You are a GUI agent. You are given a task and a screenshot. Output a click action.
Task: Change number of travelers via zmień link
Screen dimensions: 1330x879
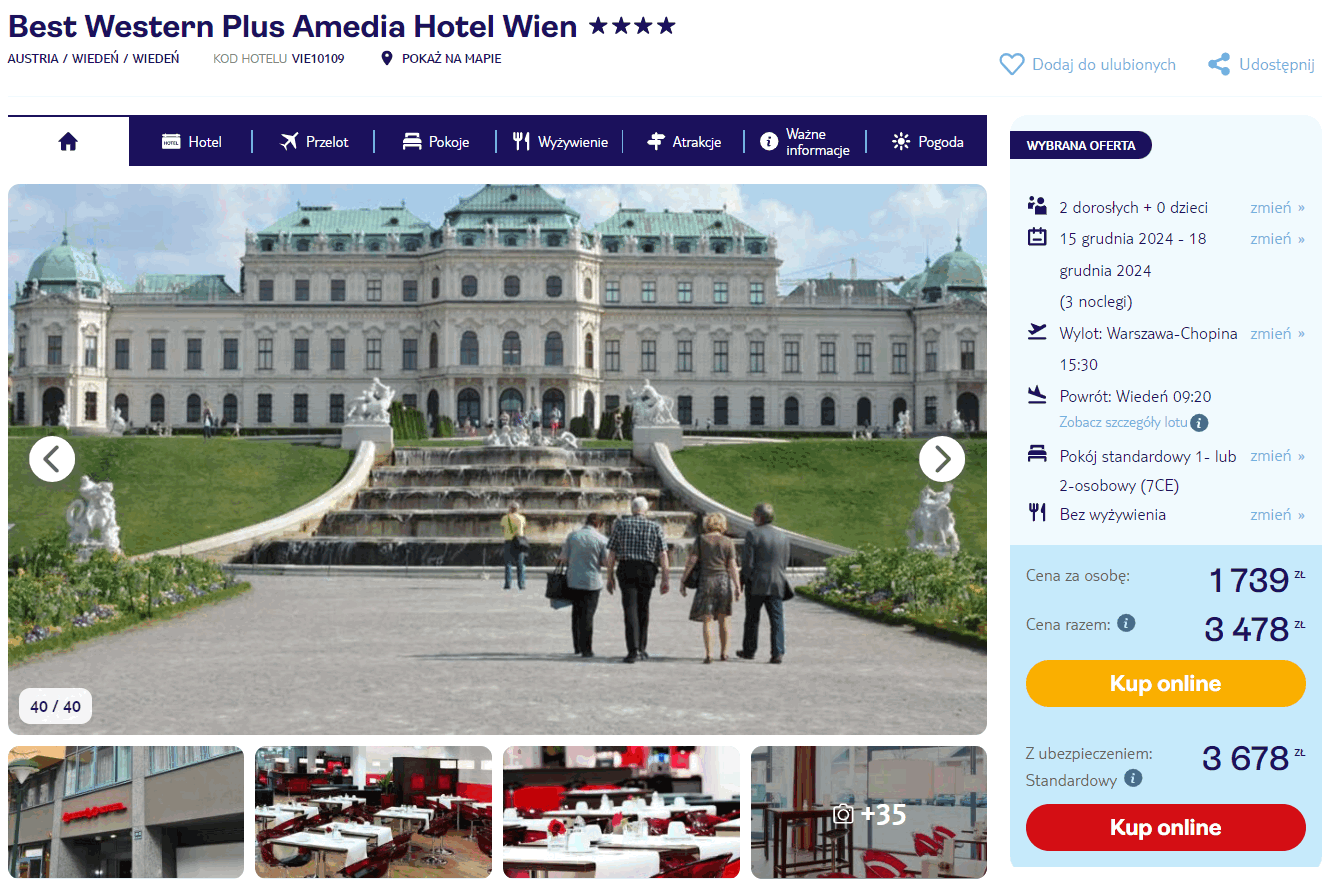[x=1277, y=208]
